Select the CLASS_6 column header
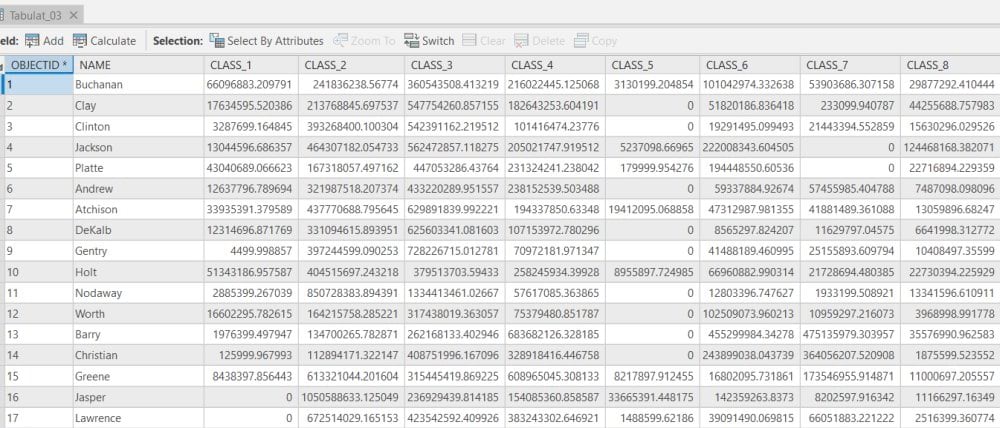1000x428 pixels. point(750,65)
